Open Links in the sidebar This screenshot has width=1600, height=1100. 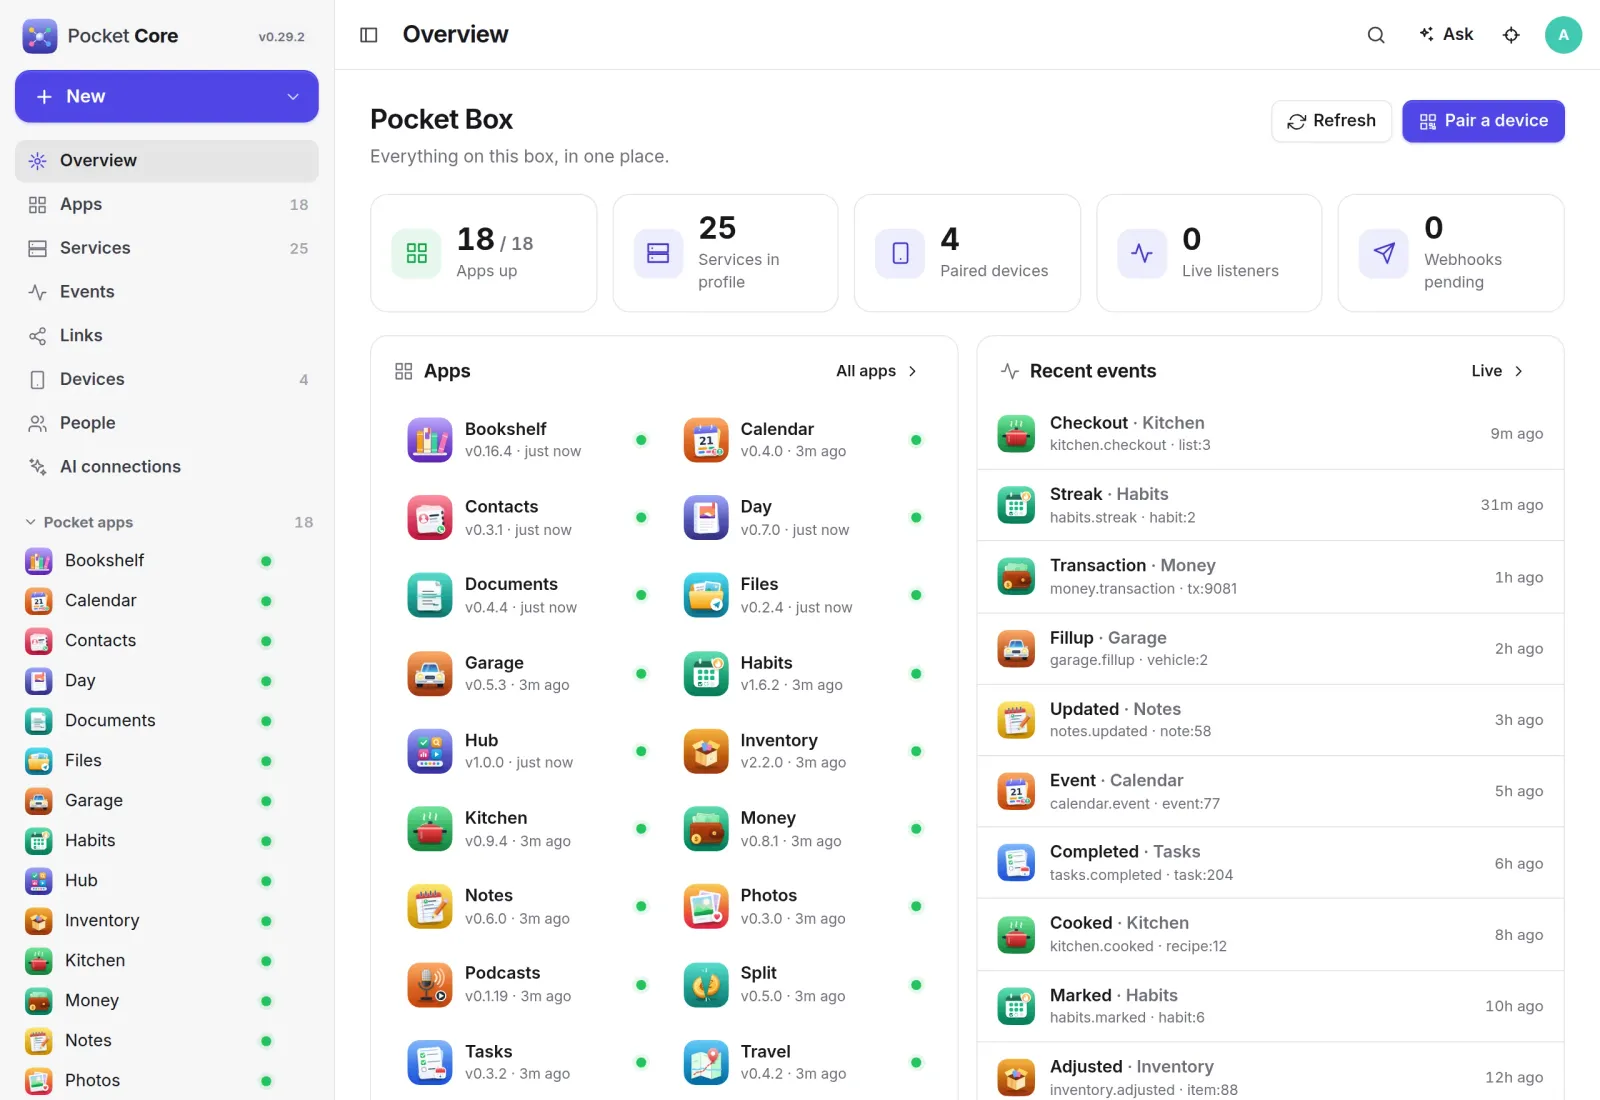(167, 336)
